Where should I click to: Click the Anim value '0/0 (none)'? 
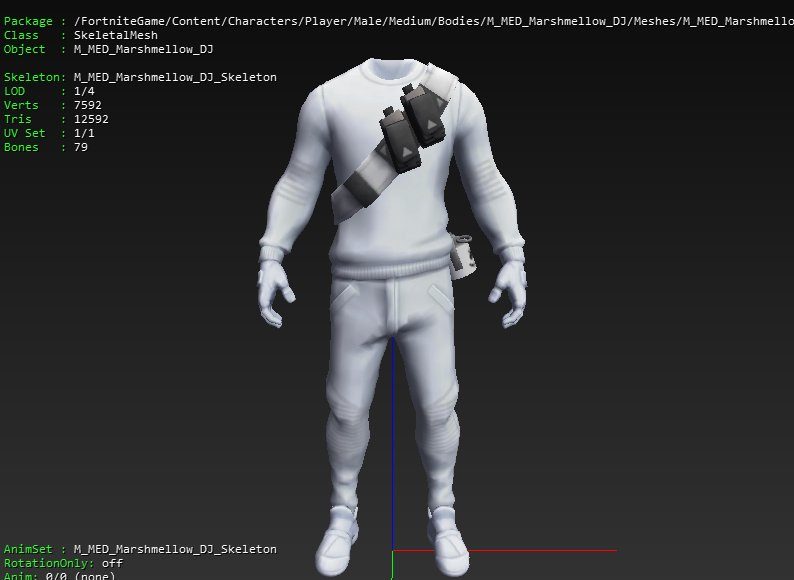81,576
